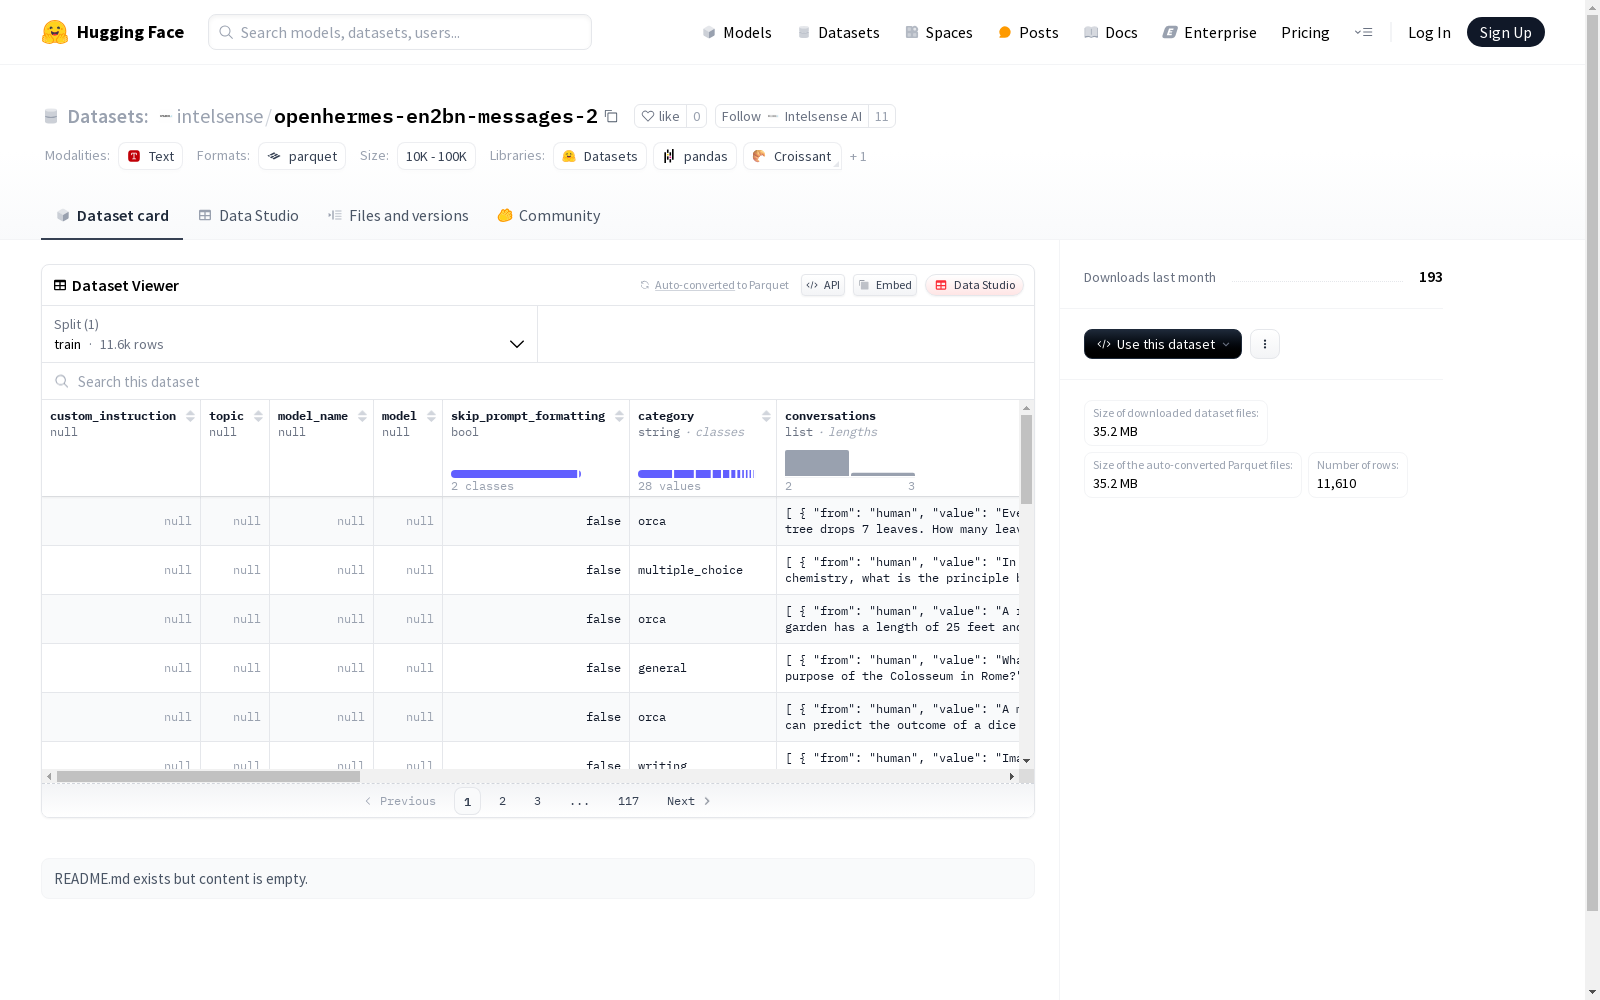This screenshot has width=1600, height=1000.
Task: Copy dataset name with the copy icon
Action: pyautogui.click(x=611, y=116)
